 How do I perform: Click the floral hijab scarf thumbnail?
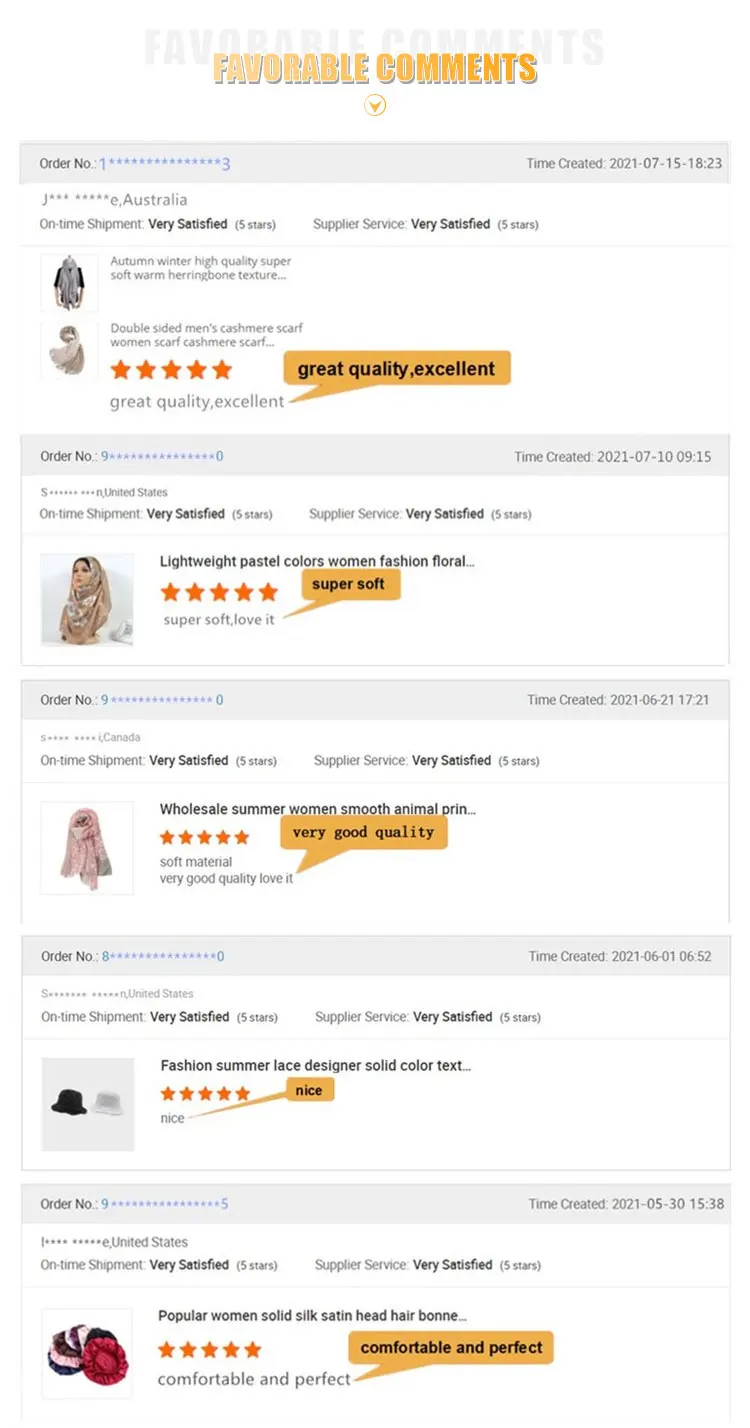click(x=87, y=600)
